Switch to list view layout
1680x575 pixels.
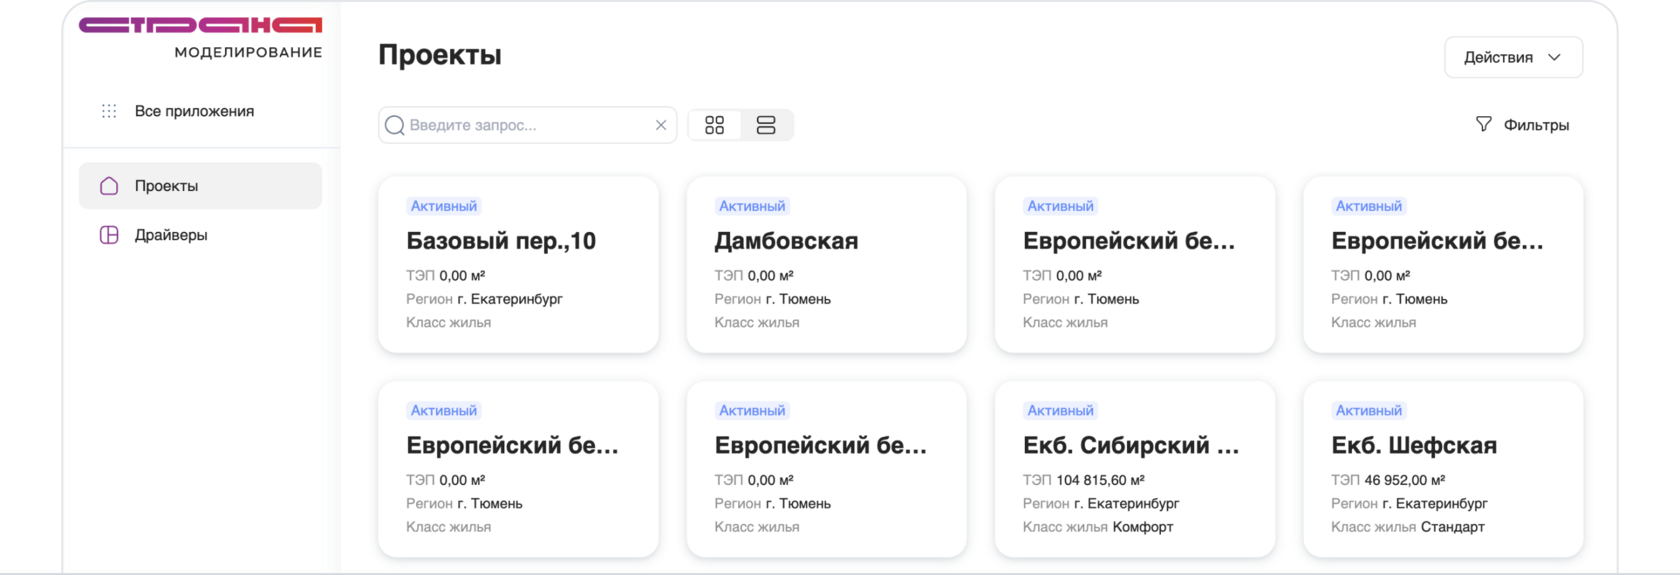pos(766,125)
